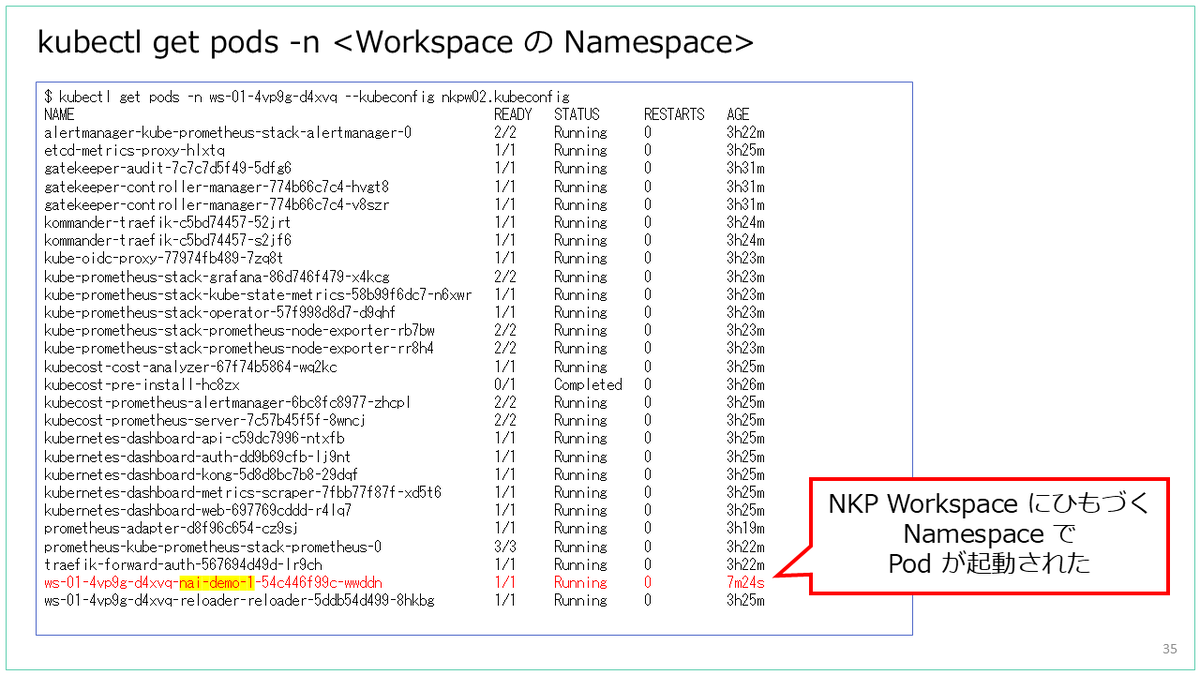1200x675 pixels.
Task: Click the AGE column header
Action: coord(738,115)
